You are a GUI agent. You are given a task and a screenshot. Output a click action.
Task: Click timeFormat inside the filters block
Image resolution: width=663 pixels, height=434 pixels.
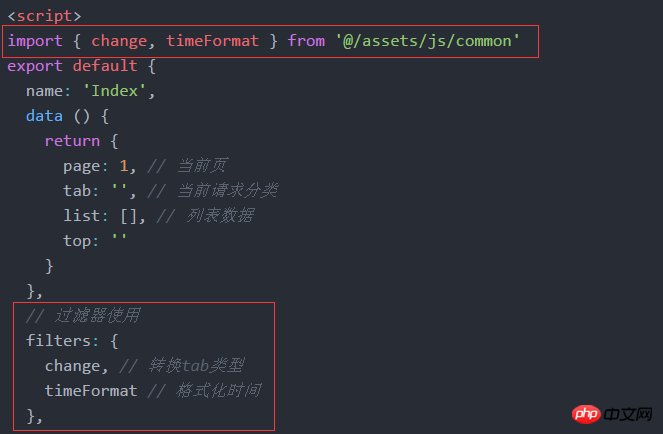pyautogui.click(x=91, y=390)
